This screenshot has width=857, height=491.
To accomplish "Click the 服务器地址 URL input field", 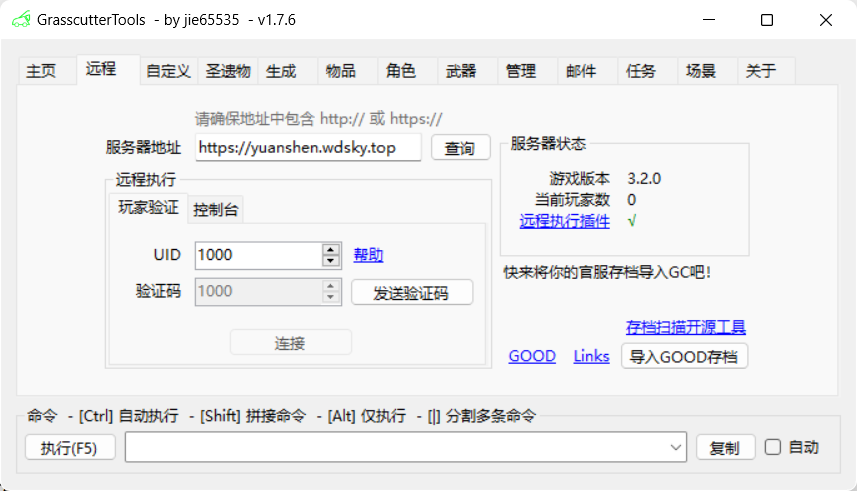I will tap(307, 148).
